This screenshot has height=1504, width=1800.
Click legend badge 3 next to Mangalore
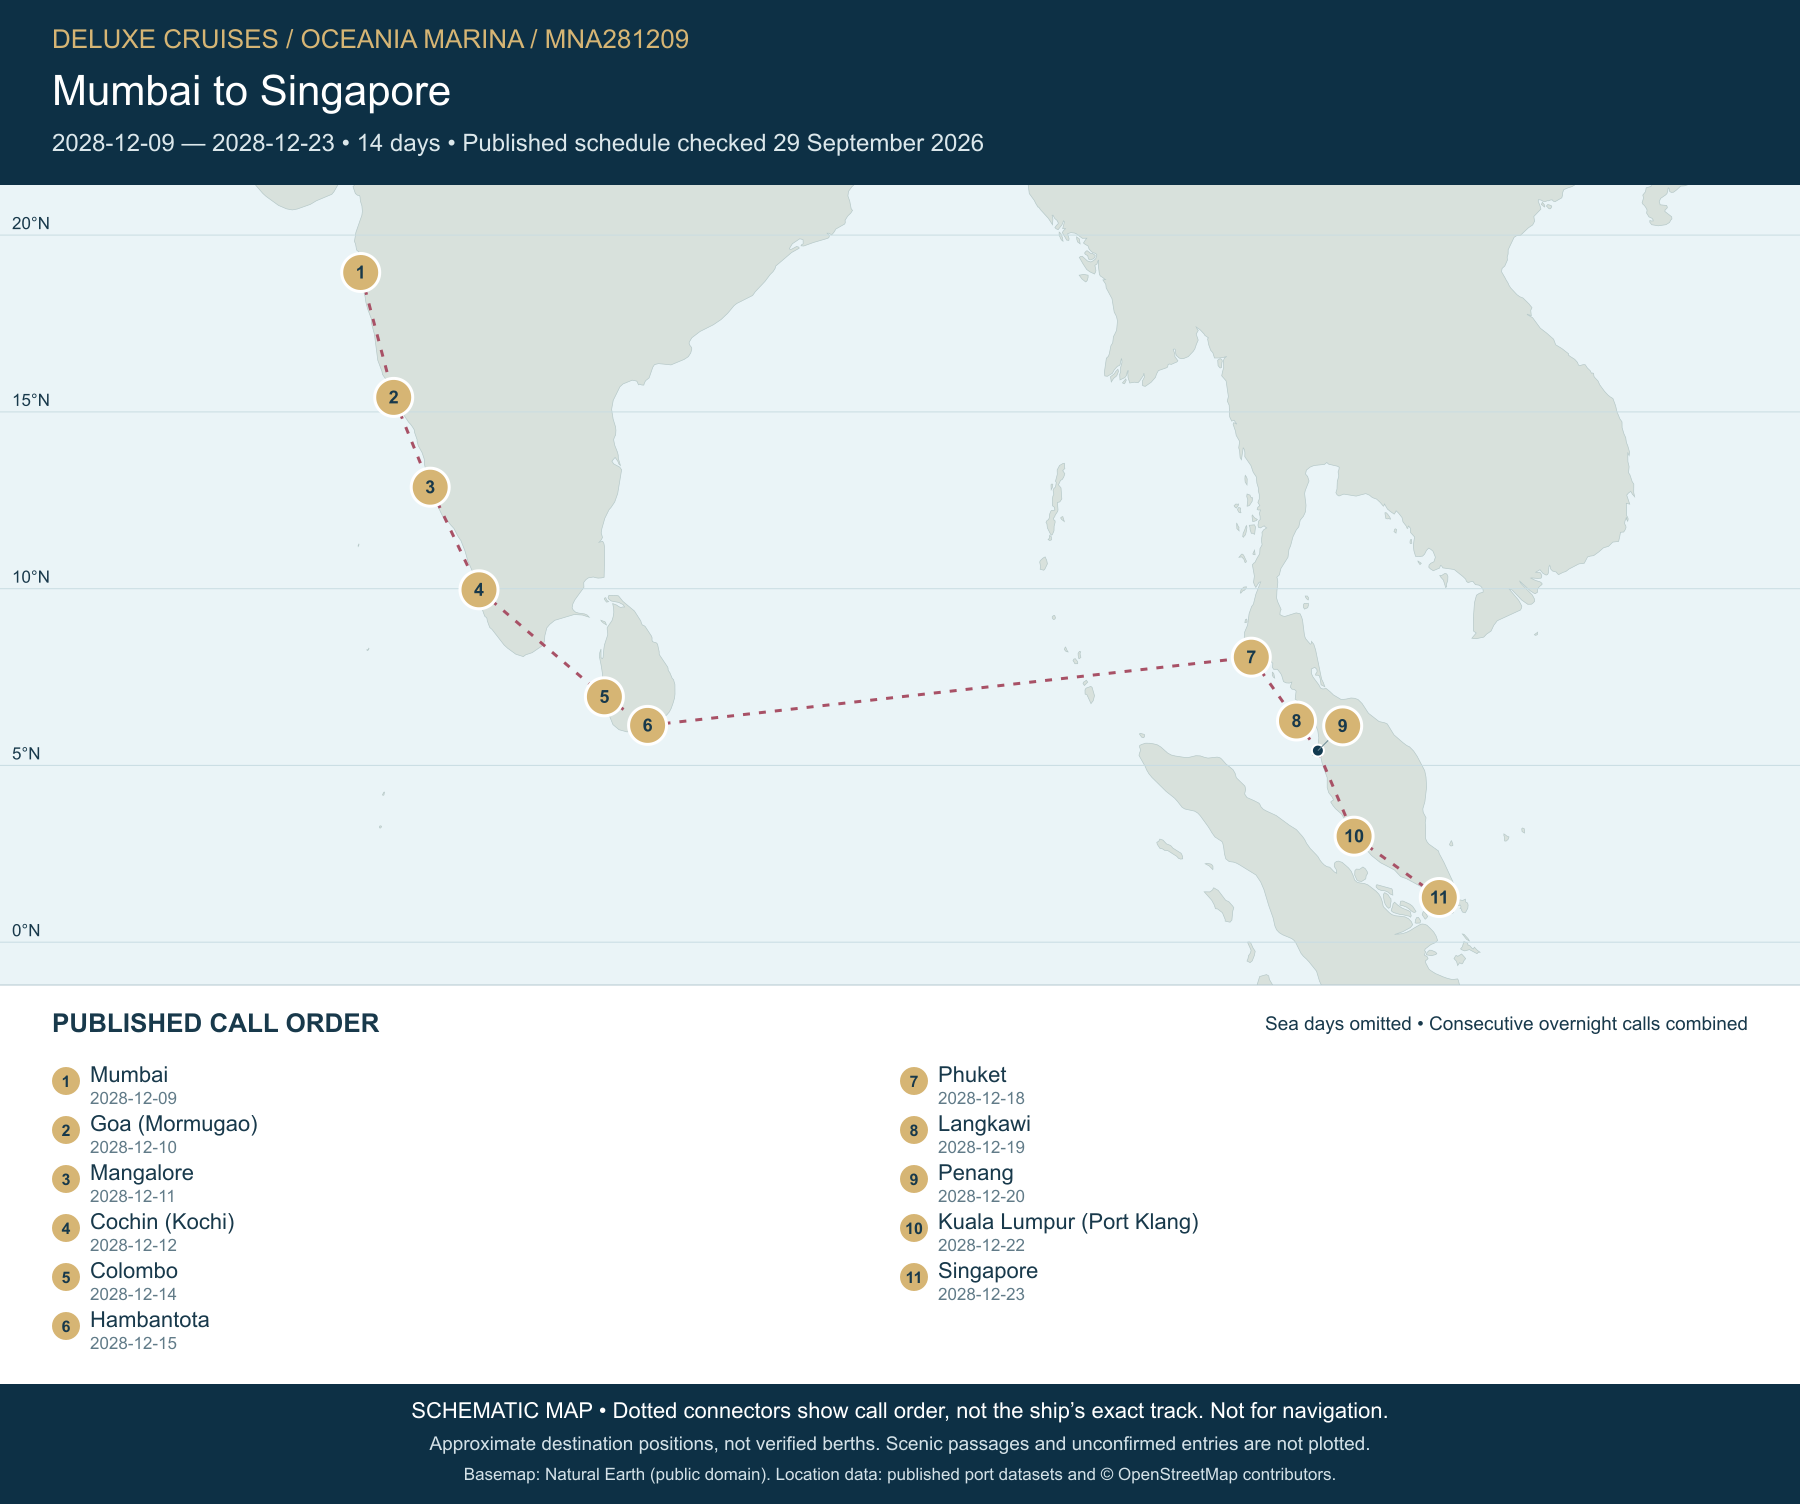point(66,1179)
